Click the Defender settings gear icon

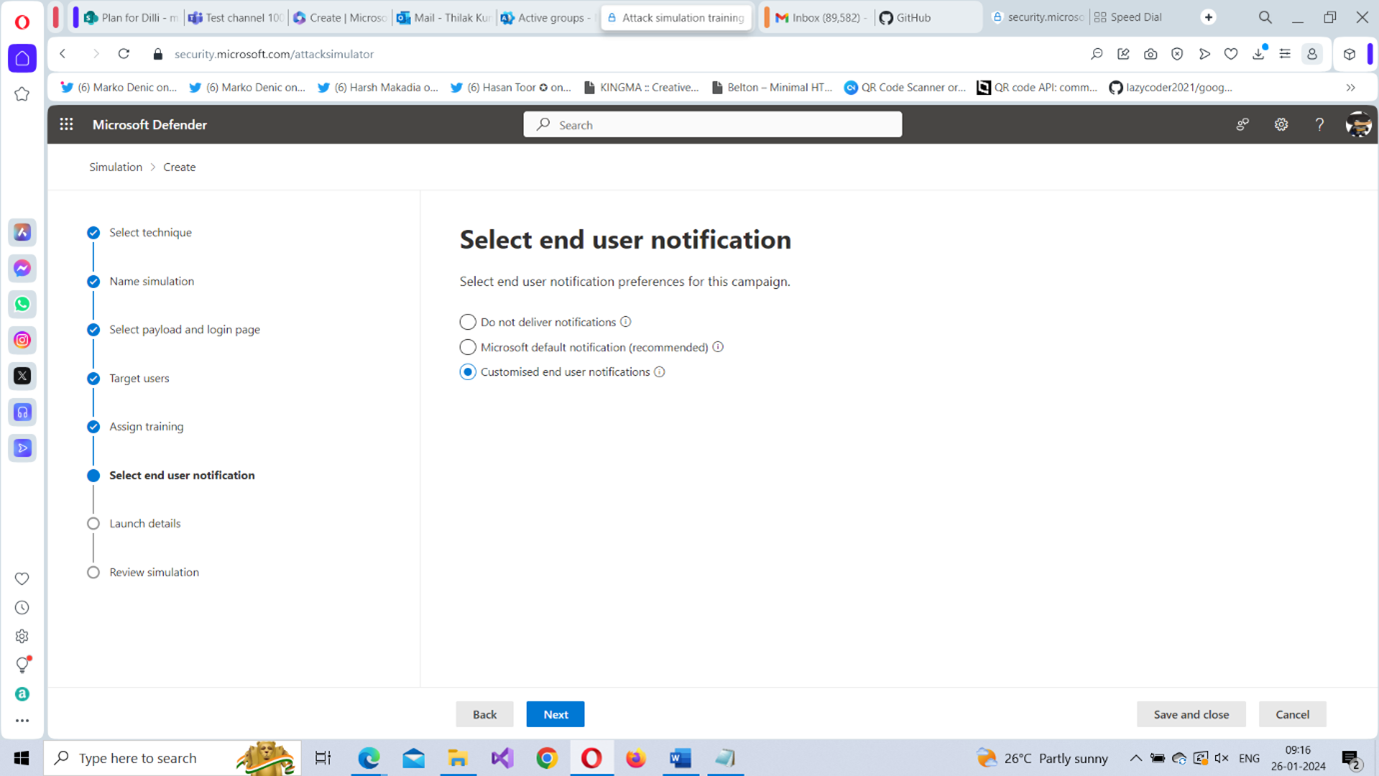coord(1281,125)
